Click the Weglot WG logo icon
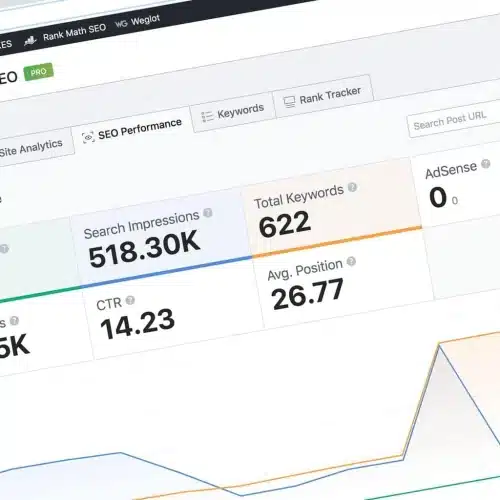 [x=121, y=24]
